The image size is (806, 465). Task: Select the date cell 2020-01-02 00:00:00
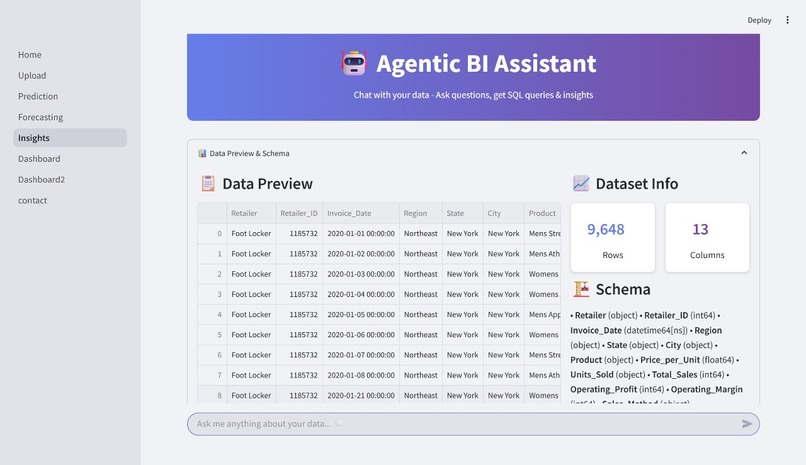(x=361, y=254)
